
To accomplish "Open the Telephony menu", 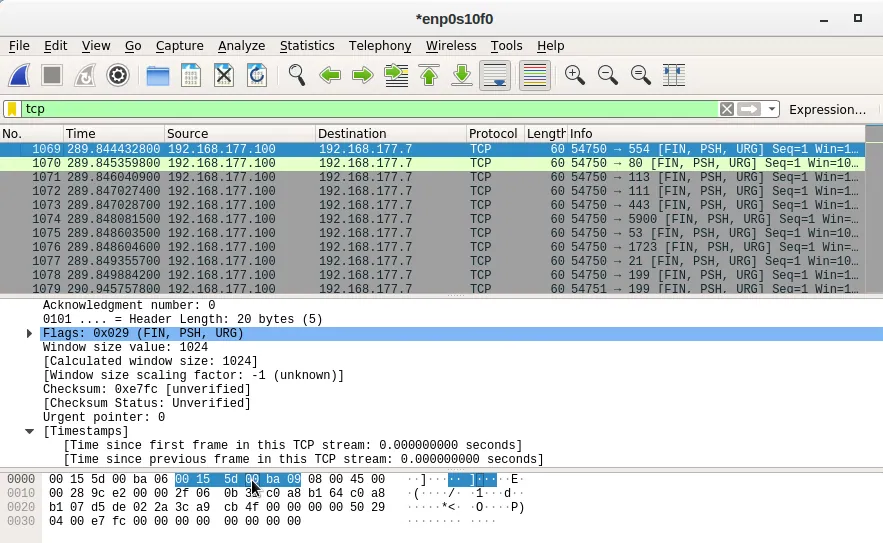I will coord(380,46).
